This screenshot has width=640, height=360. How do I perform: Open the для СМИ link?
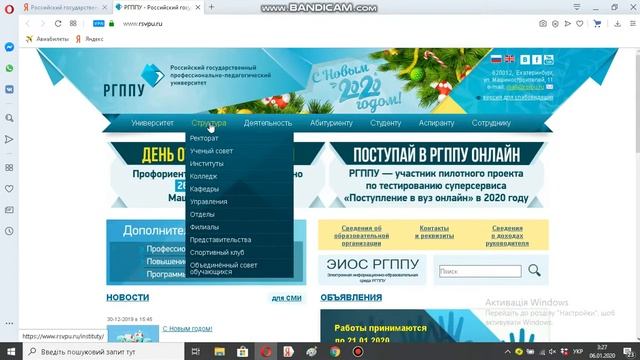[x=287, y=298]
